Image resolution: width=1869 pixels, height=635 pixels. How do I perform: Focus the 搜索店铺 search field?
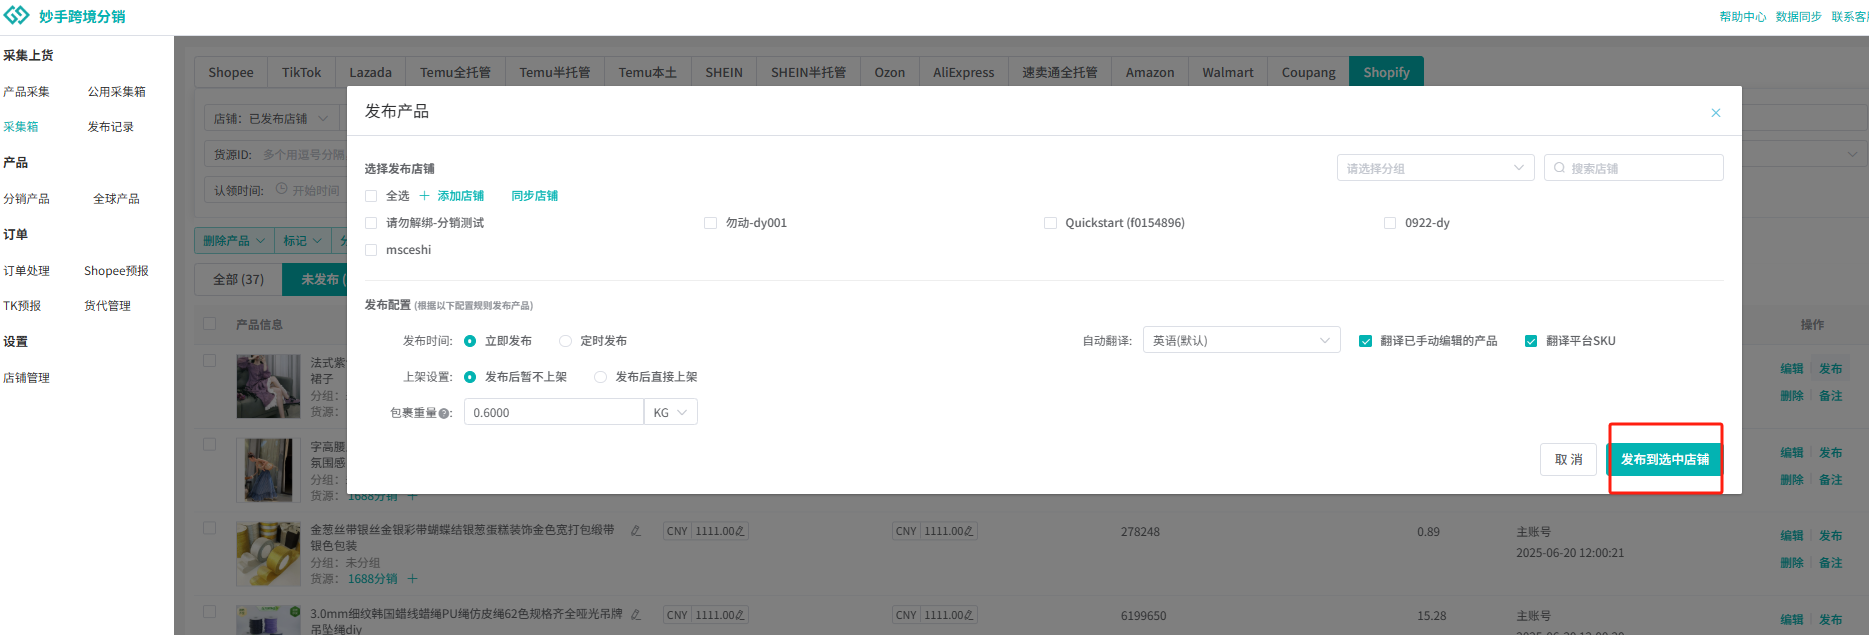click(x=1634, y=168)
